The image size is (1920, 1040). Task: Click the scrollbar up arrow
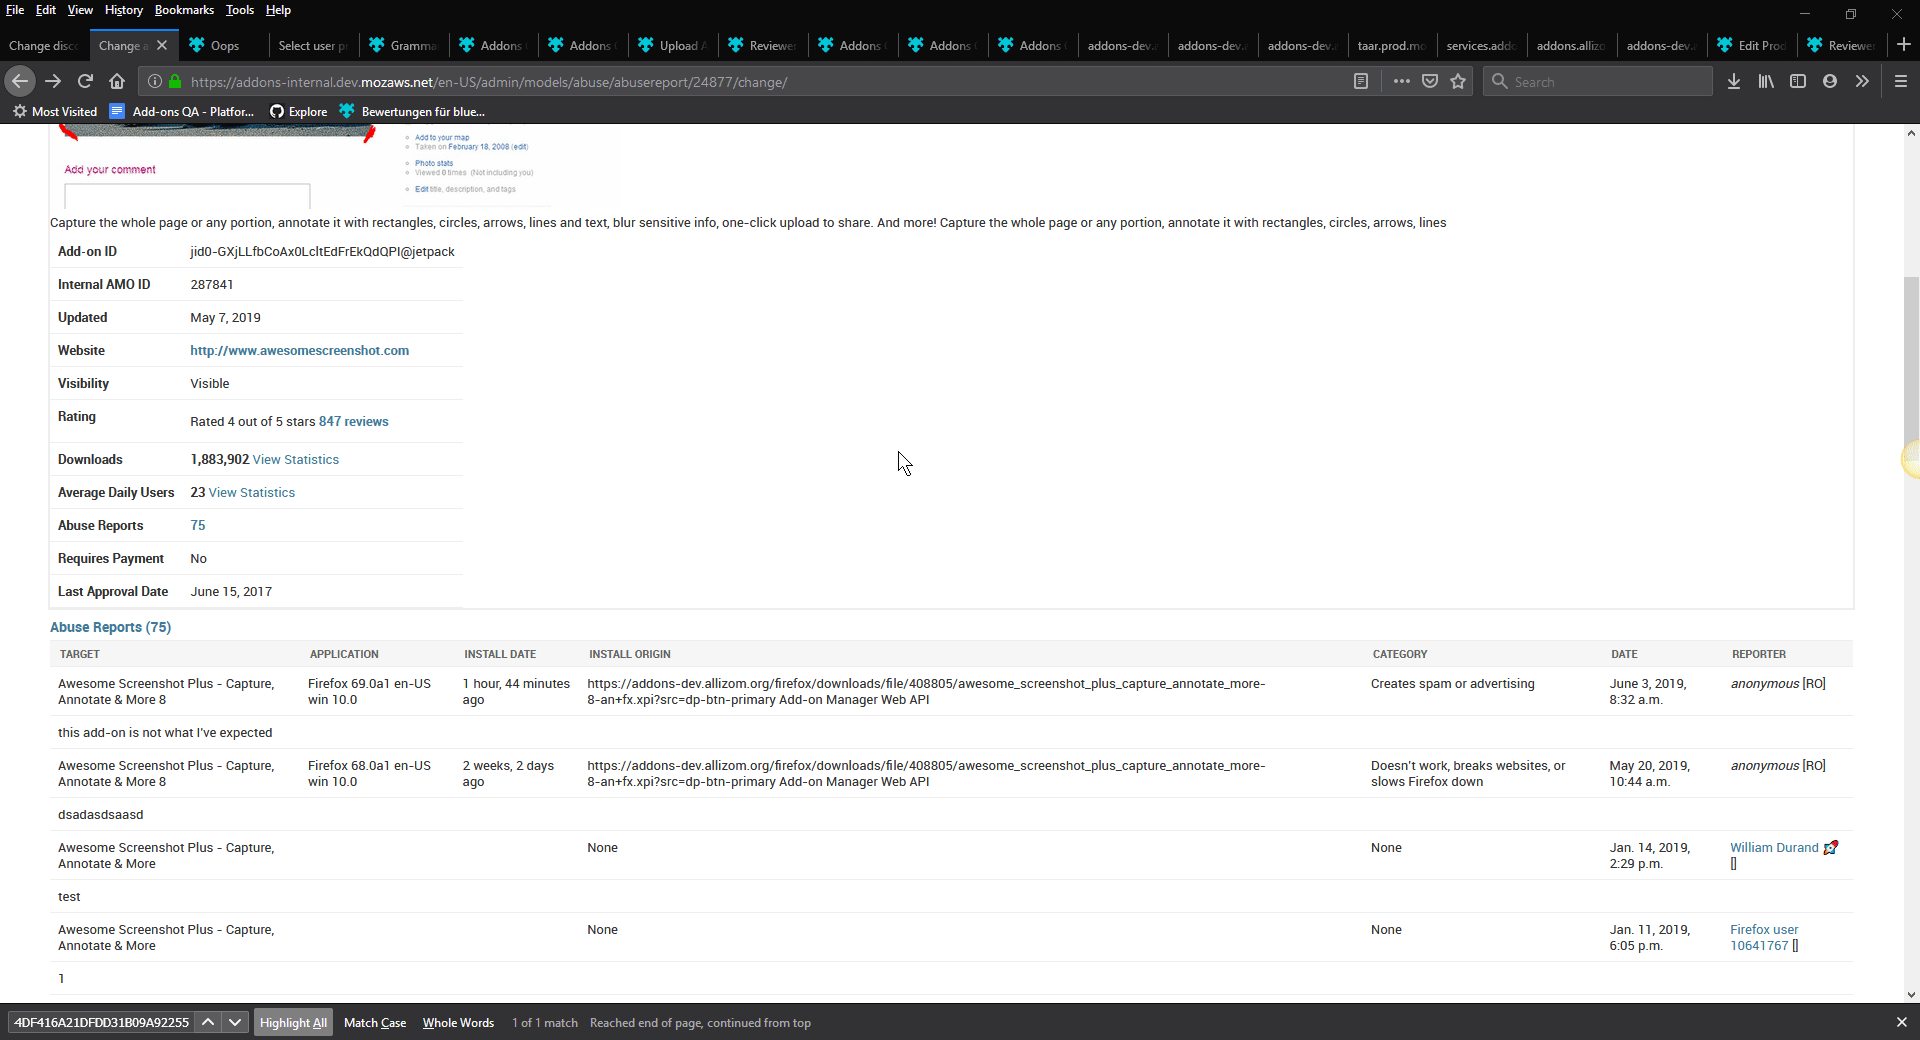(x=1911, y=133)
